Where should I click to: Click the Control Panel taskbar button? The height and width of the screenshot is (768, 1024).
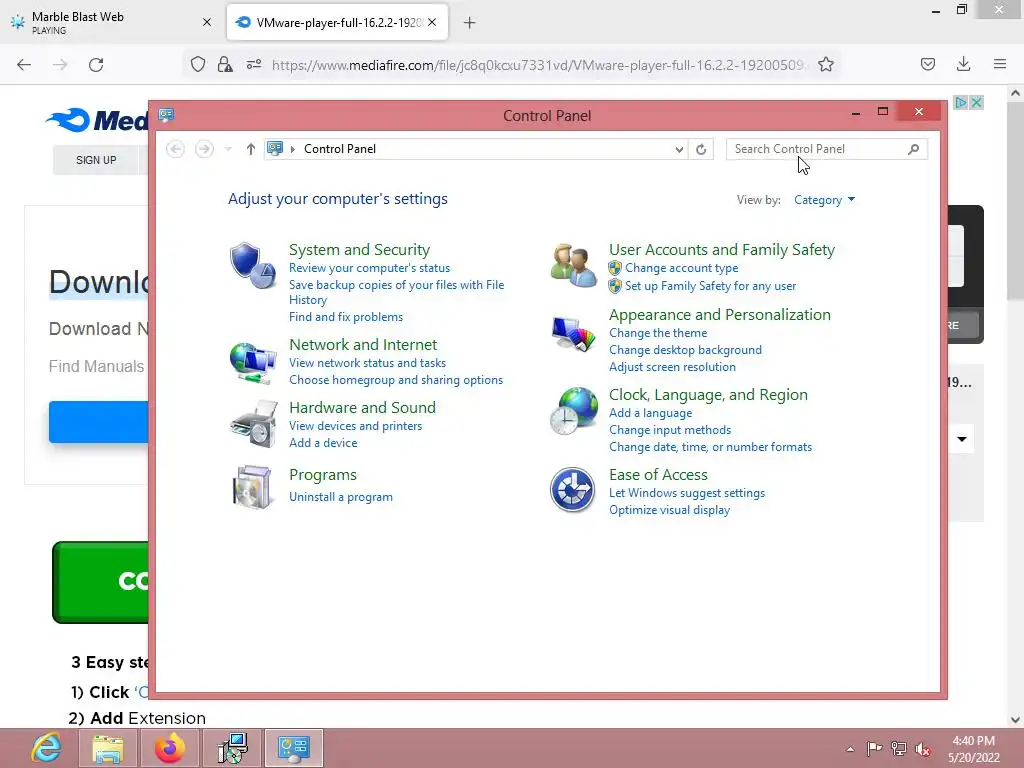pos(294,748)
